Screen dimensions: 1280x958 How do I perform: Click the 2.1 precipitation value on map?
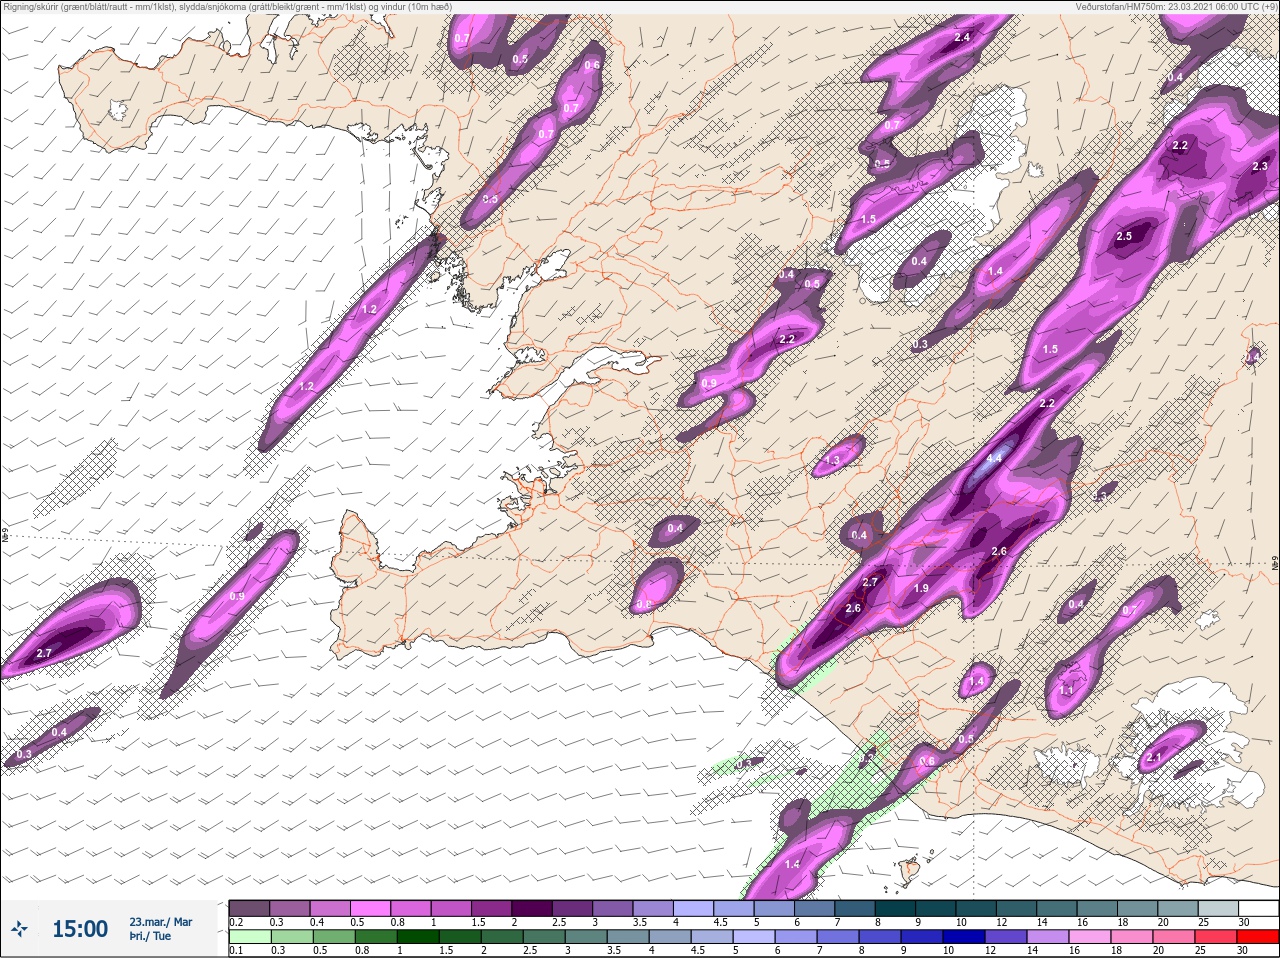coord(1154,757)
